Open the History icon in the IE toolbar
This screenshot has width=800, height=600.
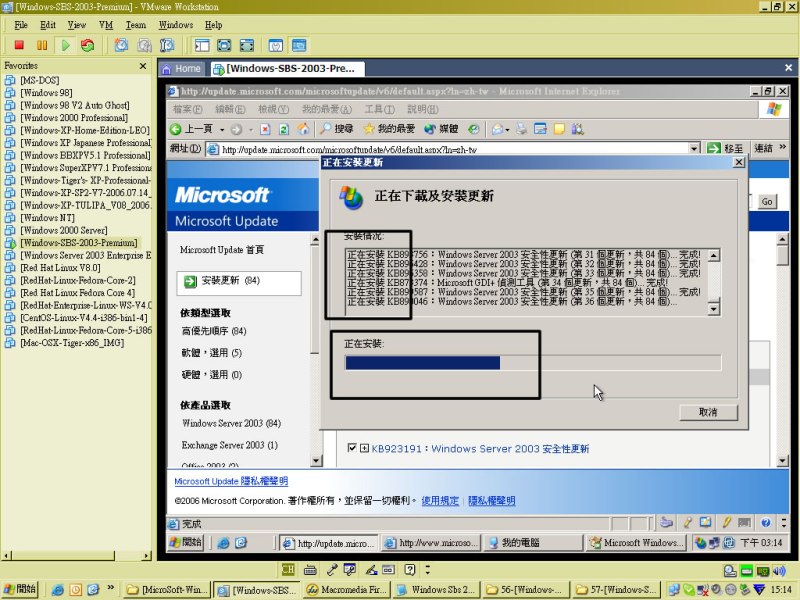click(474, 129)
